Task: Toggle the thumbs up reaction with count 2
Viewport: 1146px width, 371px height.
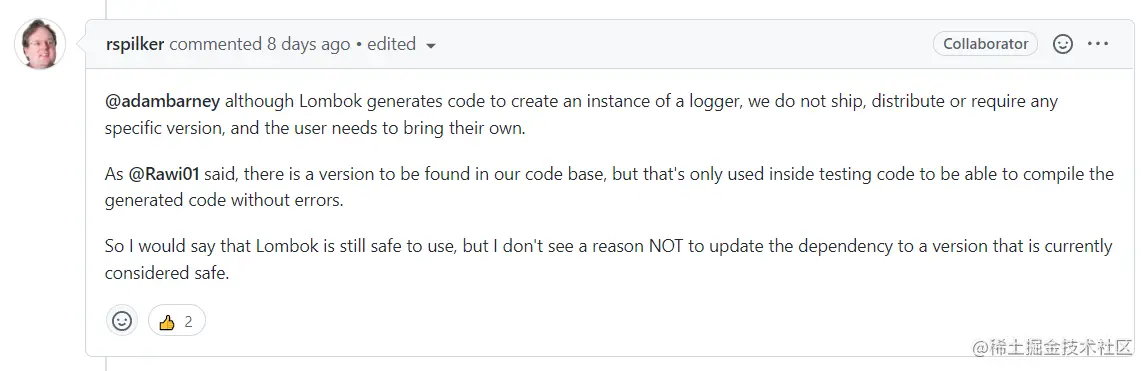Action: tap(177, 321)
